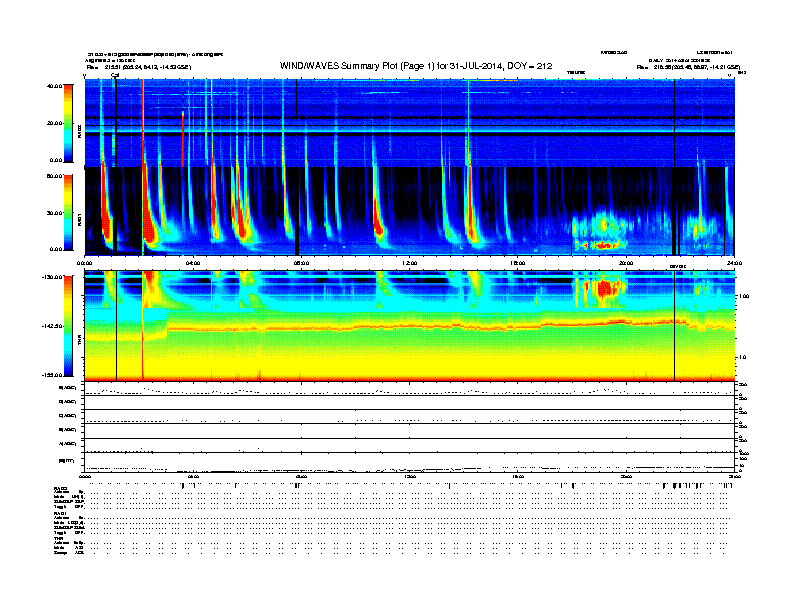Click the 08:00 label under the RAD1 spectrogram
This screenshot has height=612, width=792.
[301, 263]
